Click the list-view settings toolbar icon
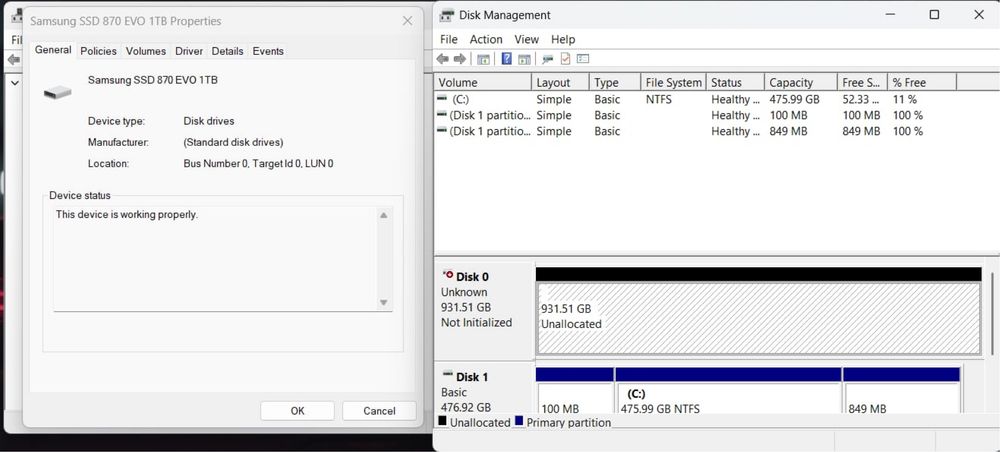The image size is (1000, 452). [x=583, y=59]
